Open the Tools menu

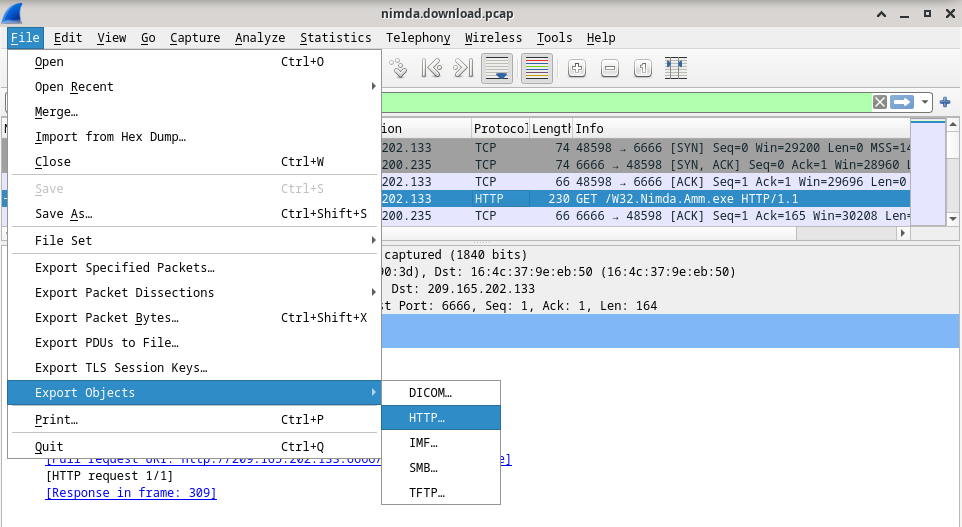555,38
